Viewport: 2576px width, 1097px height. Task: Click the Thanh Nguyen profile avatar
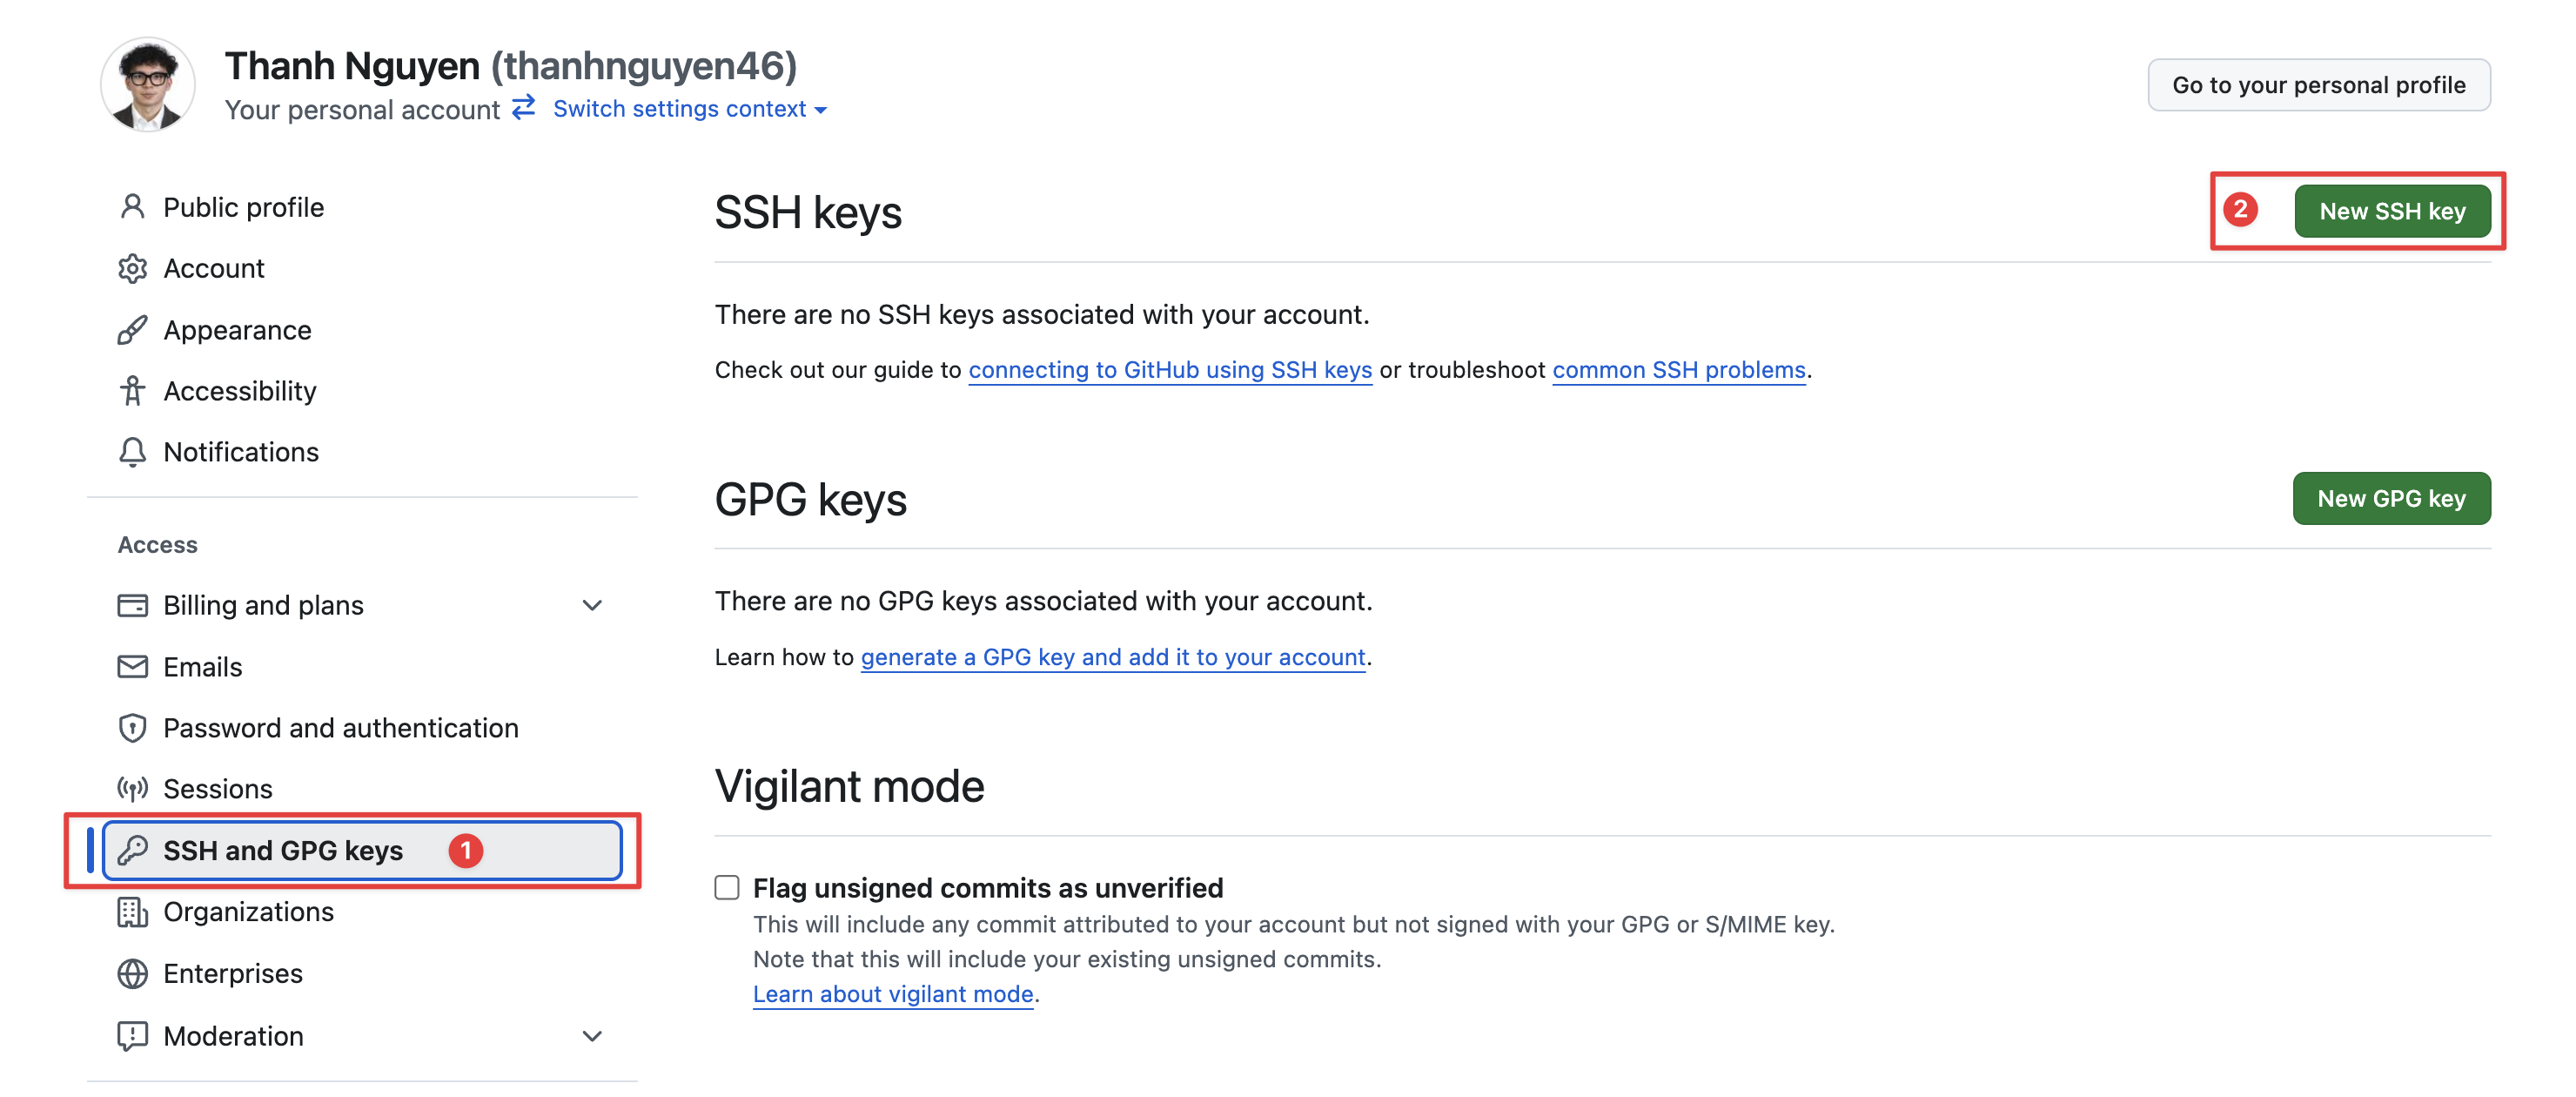click(148, 85)
